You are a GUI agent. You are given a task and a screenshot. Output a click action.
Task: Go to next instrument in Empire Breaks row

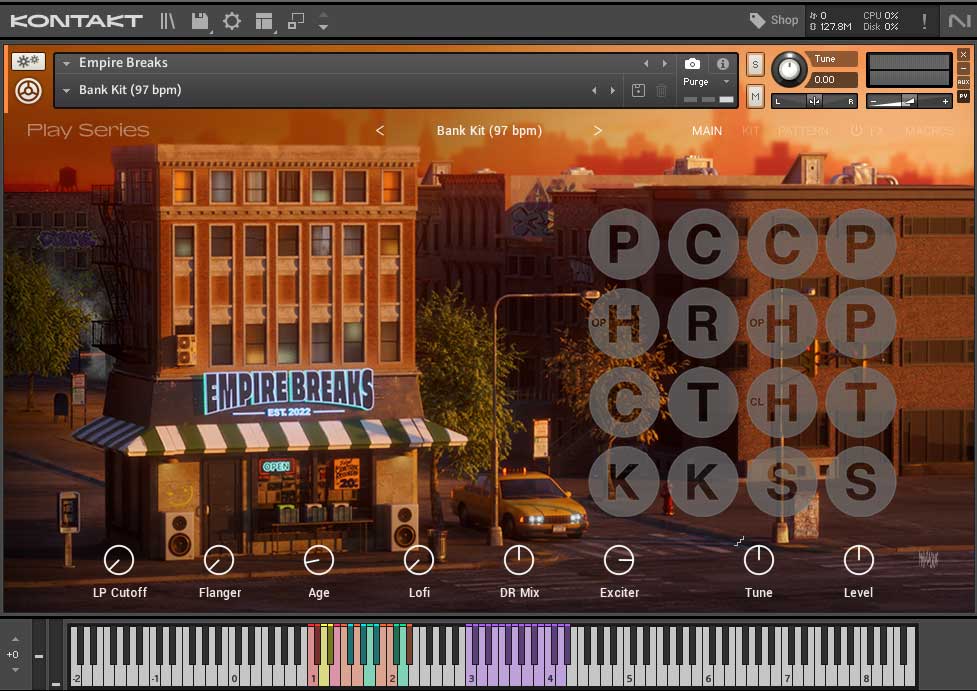pos(665,64)
